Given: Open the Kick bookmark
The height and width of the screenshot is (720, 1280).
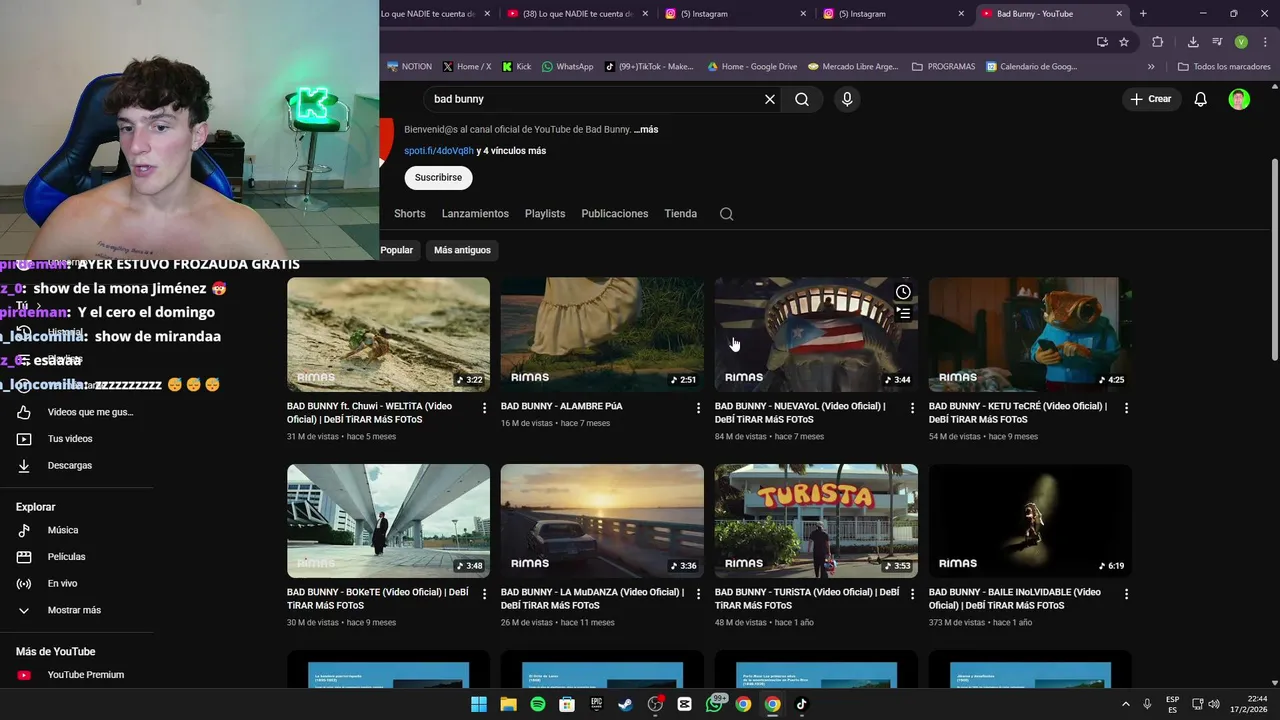Looking at the screenshot, I should pyautogui.click(x=517, y=67).
